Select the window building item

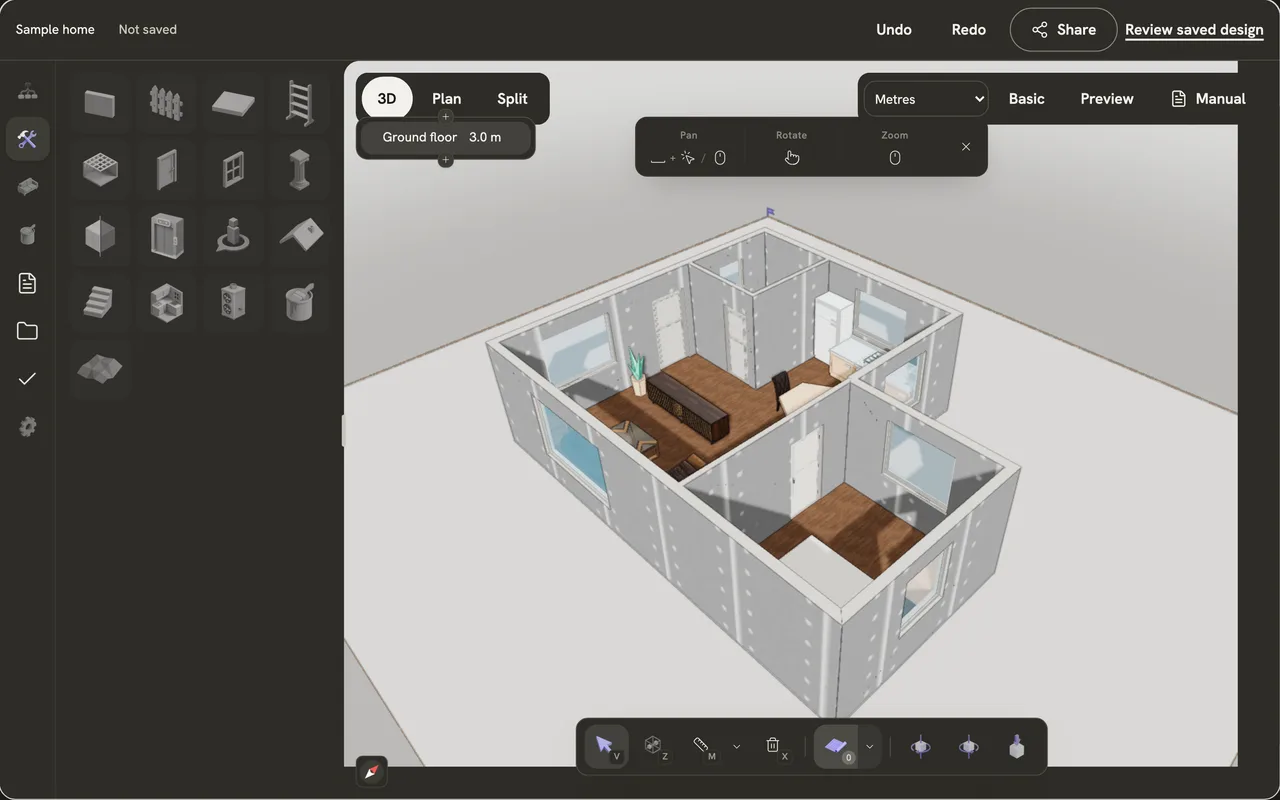point(233,169)
